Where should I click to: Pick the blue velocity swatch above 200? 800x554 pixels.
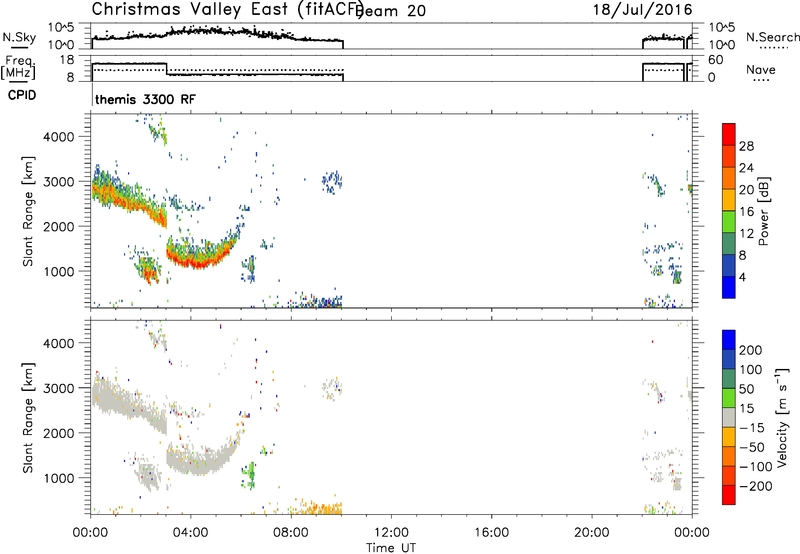coord(729,340)
